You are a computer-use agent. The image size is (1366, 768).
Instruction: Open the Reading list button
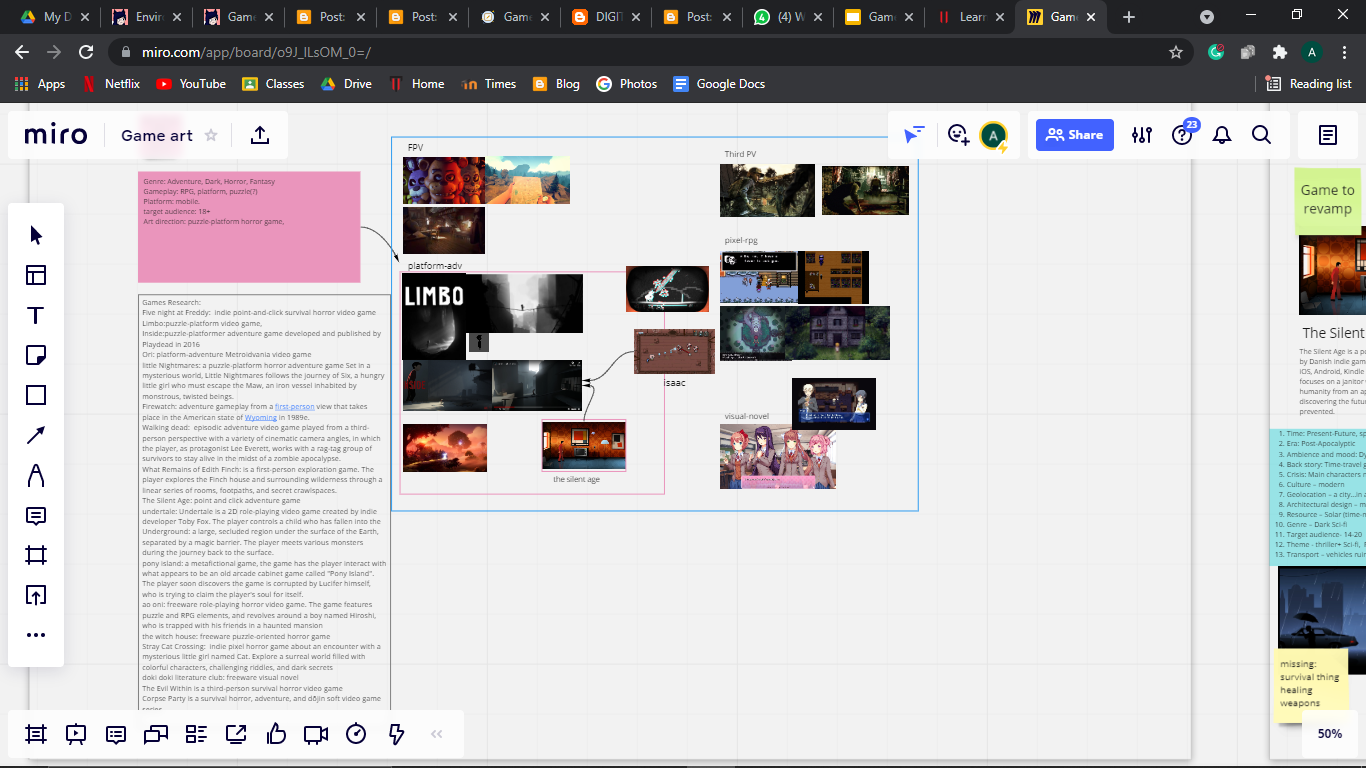click(1308, 84)
